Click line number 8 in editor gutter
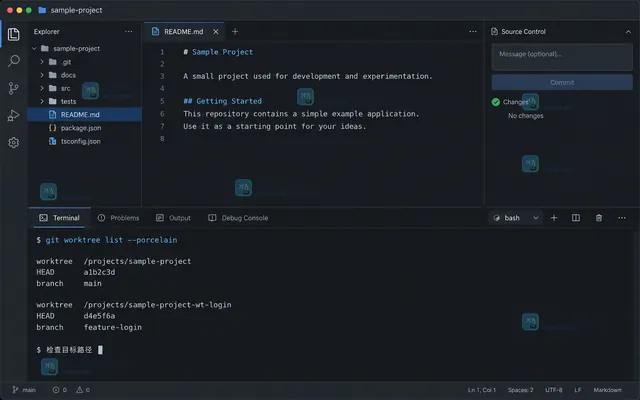 162,139
